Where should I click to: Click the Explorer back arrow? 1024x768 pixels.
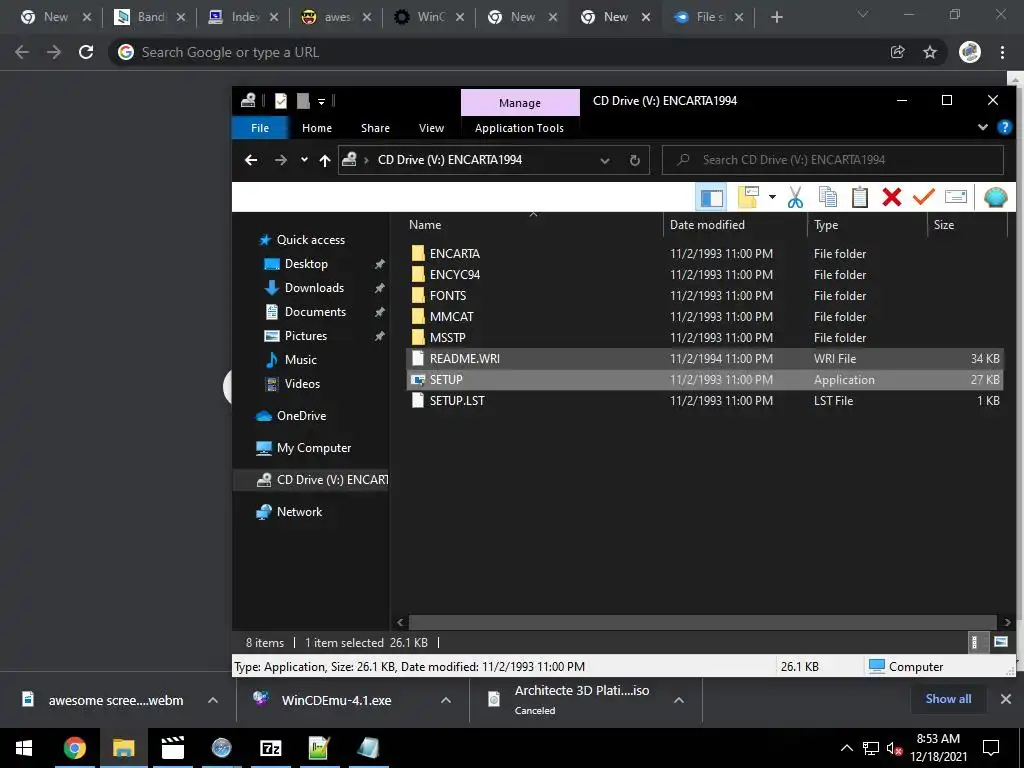tap(251, 160)
